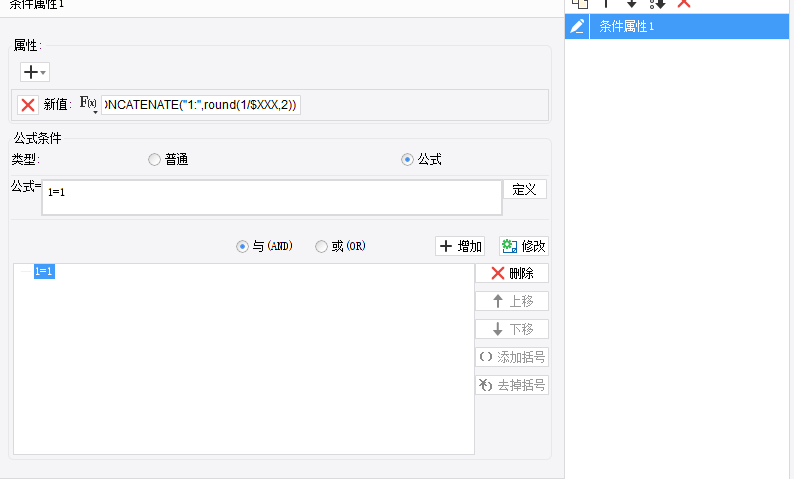Click the plus button to add a property
The height and width of the screenshot is (479, 794).
click(34, 72)
